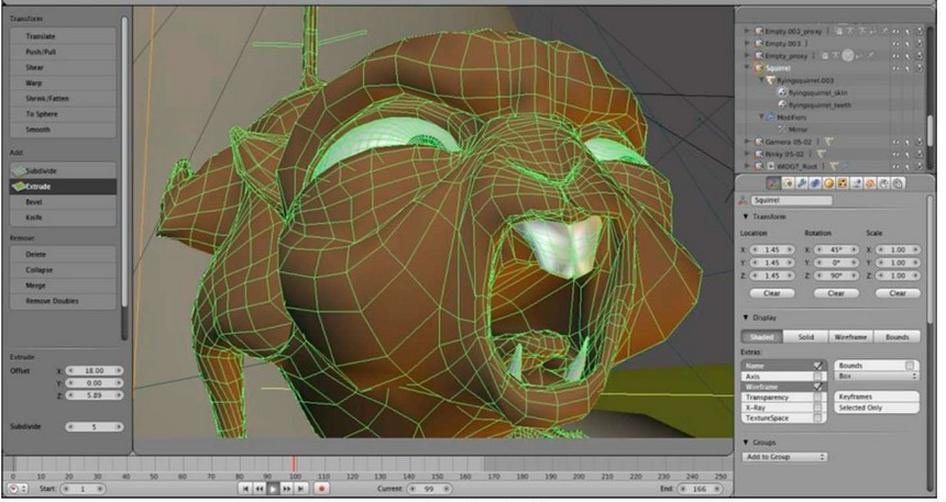Screen dimensions: 946x502
Task: Enable the Axis checkbox in Extras
Action: click(x=817, y=376)
